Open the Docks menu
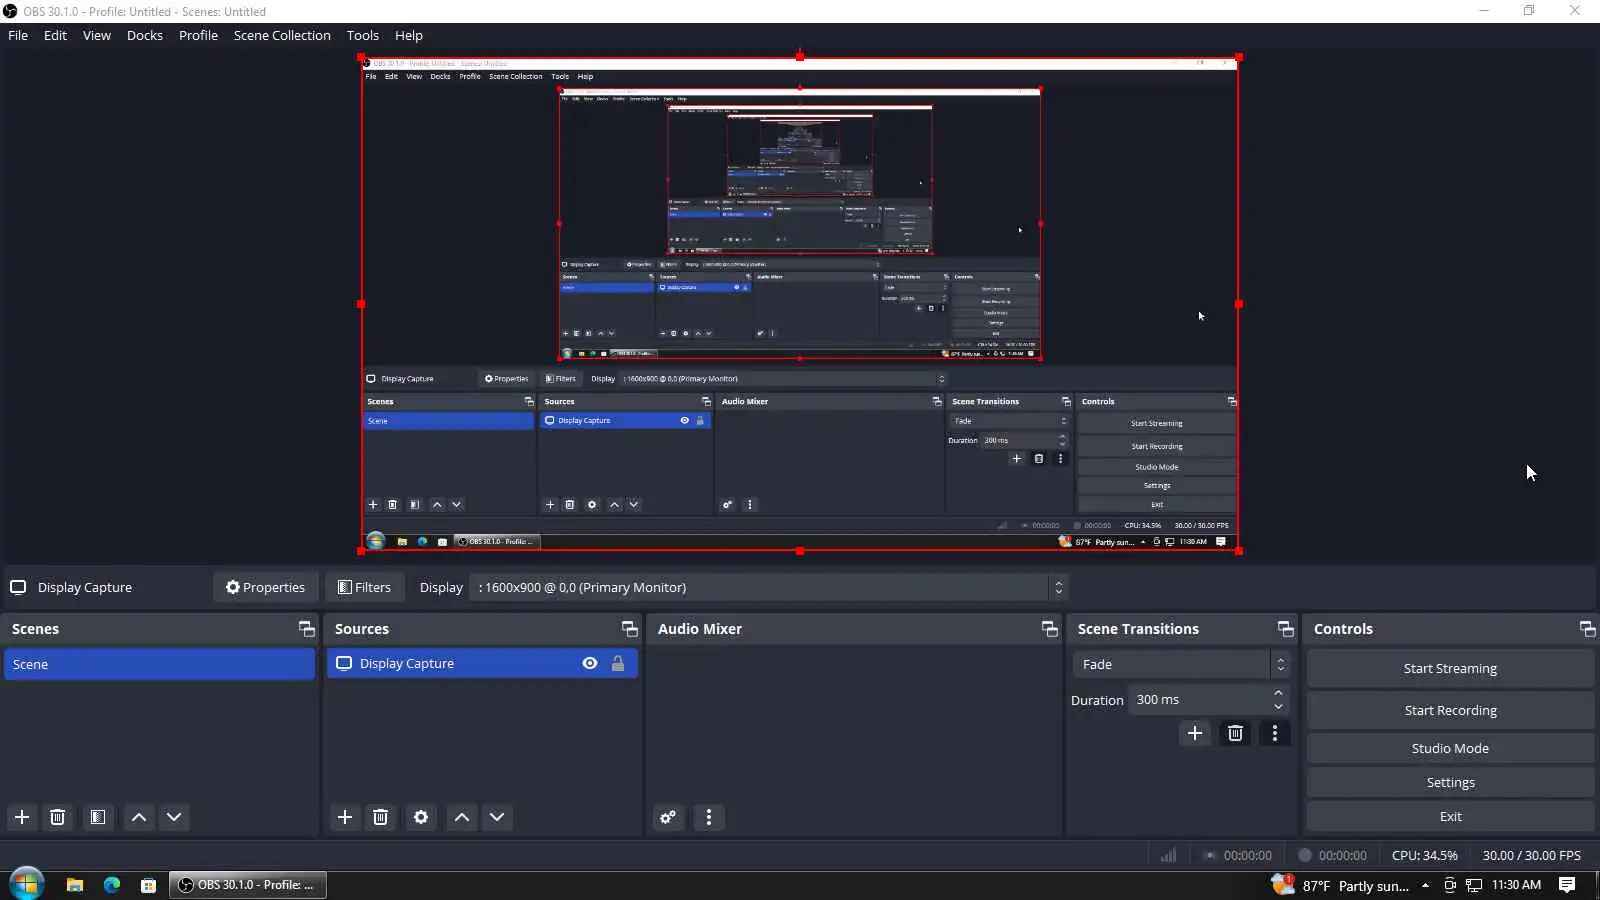The height and width of the screenshot is (900, 1600). [x=145, y=35]
